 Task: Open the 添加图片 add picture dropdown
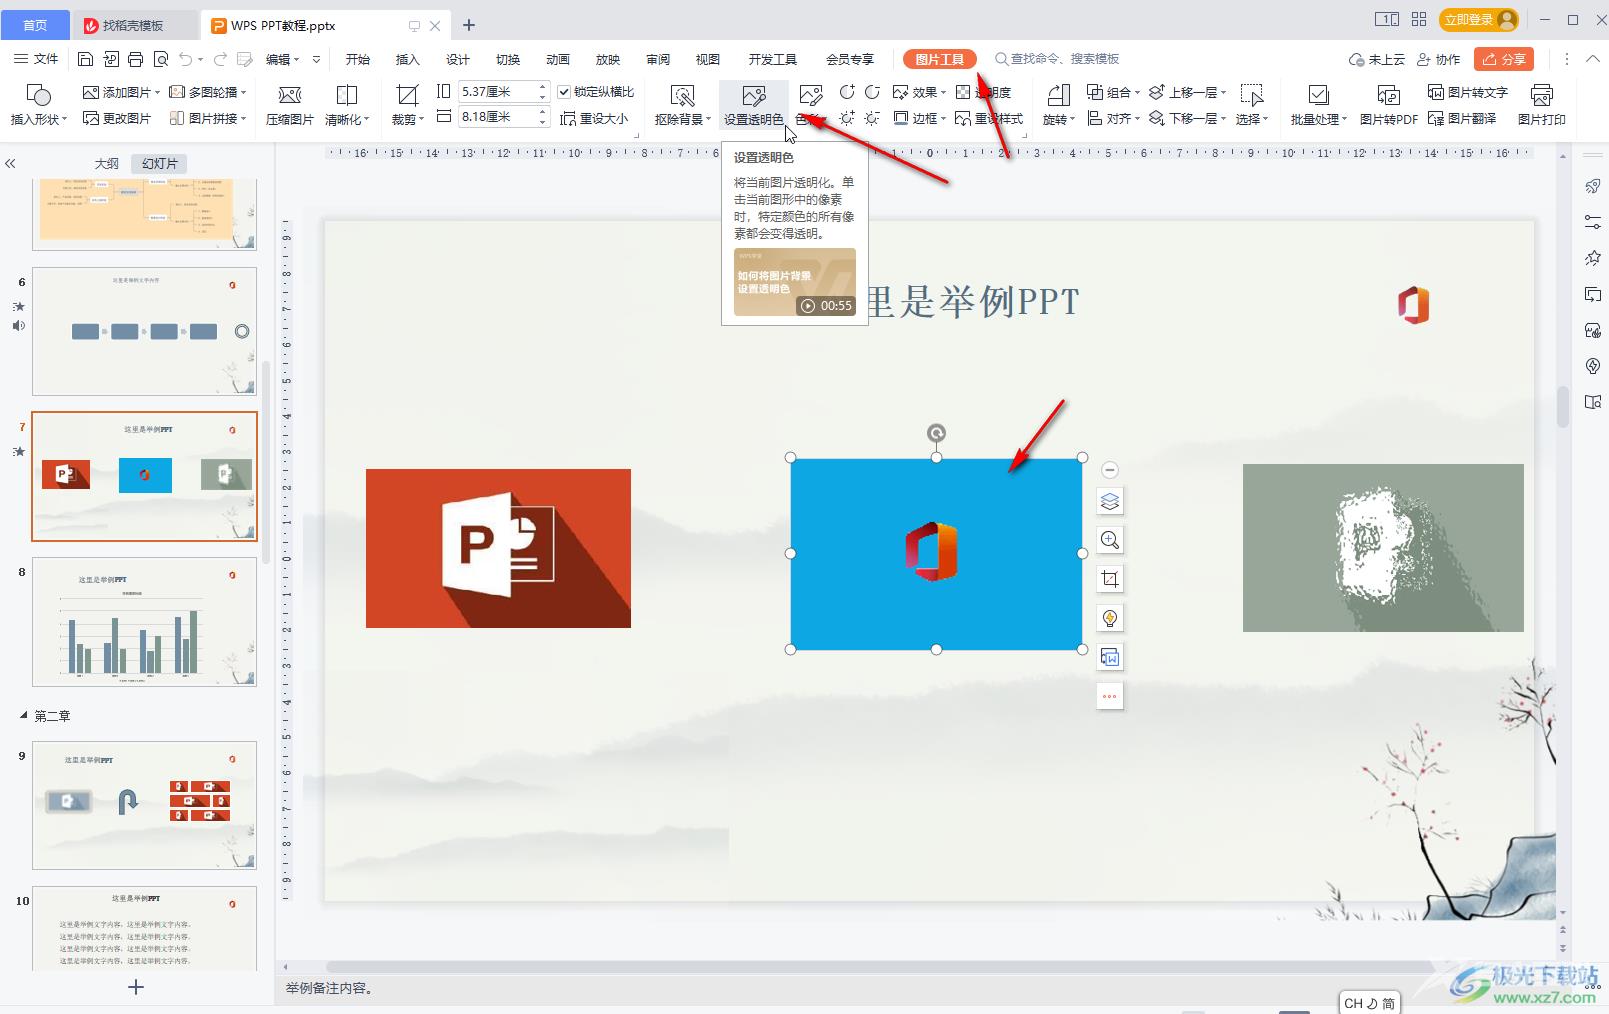[121, 92]
